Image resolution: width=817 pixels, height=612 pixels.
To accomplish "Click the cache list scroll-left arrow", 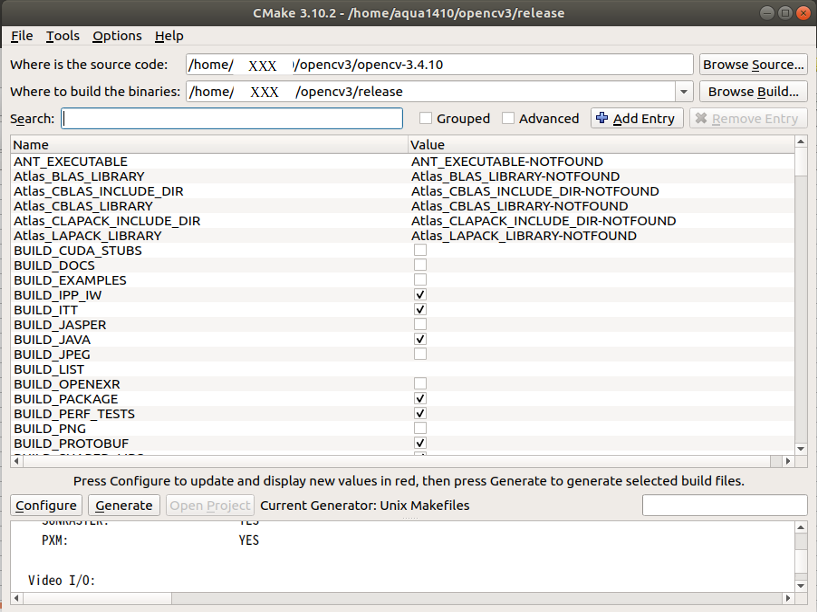I will coord(17,461).
